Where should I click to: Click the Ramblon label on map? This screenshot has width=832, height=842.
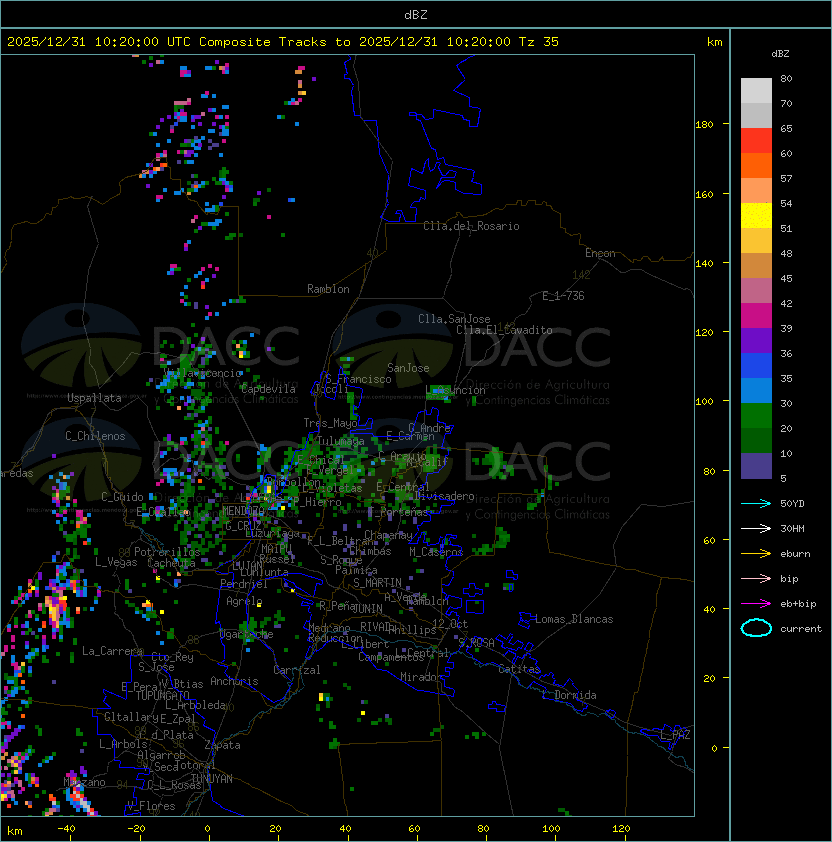[x=328, y=289]
